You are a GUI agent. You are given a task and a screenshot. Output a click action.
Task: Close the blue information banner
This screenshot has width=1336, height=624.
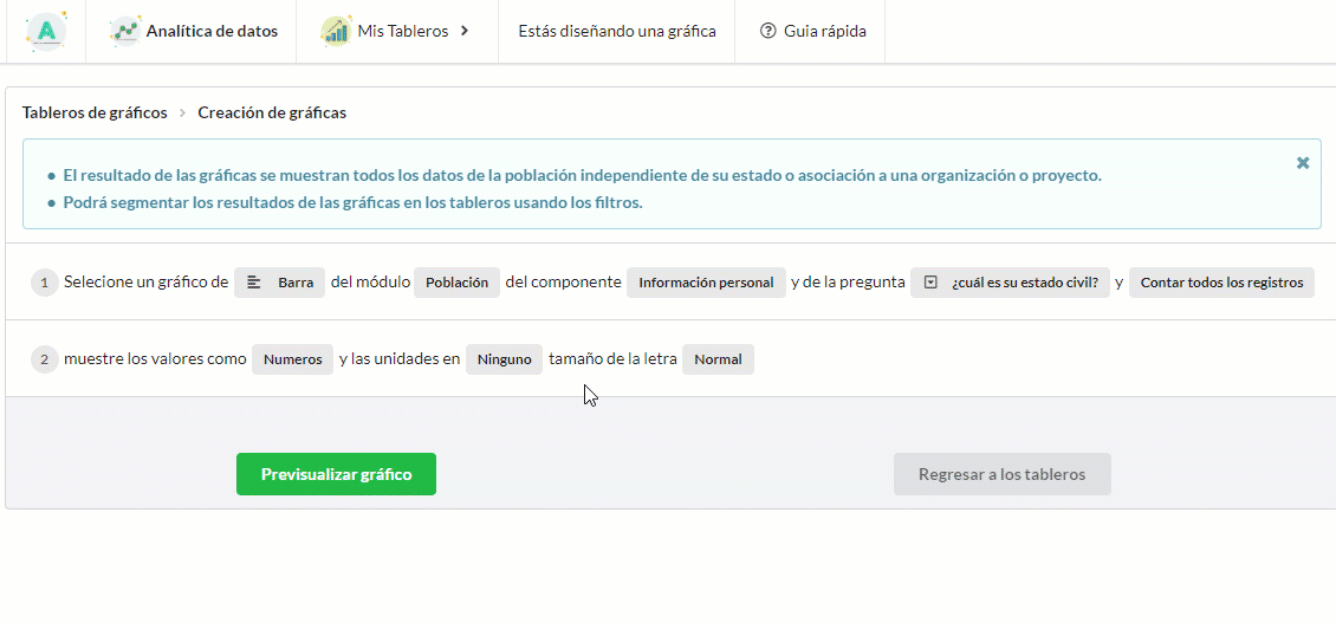click(x=1303, y=163)
